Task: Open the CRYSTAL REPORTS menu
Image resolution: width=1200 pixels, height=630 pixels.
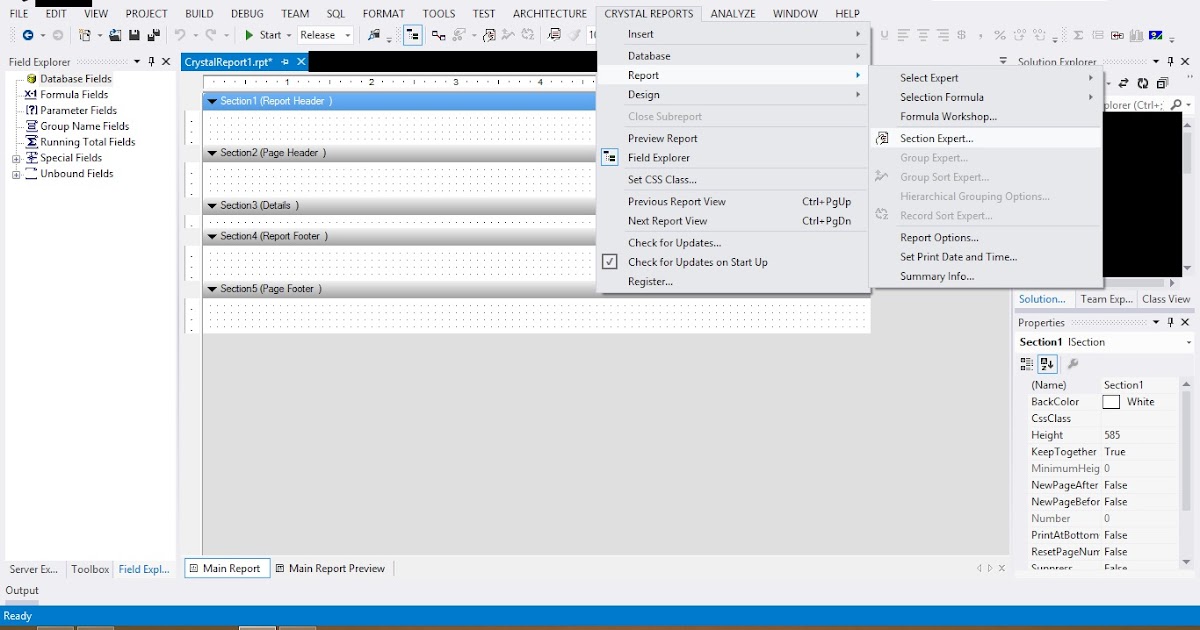Action: tap(648, 14)
